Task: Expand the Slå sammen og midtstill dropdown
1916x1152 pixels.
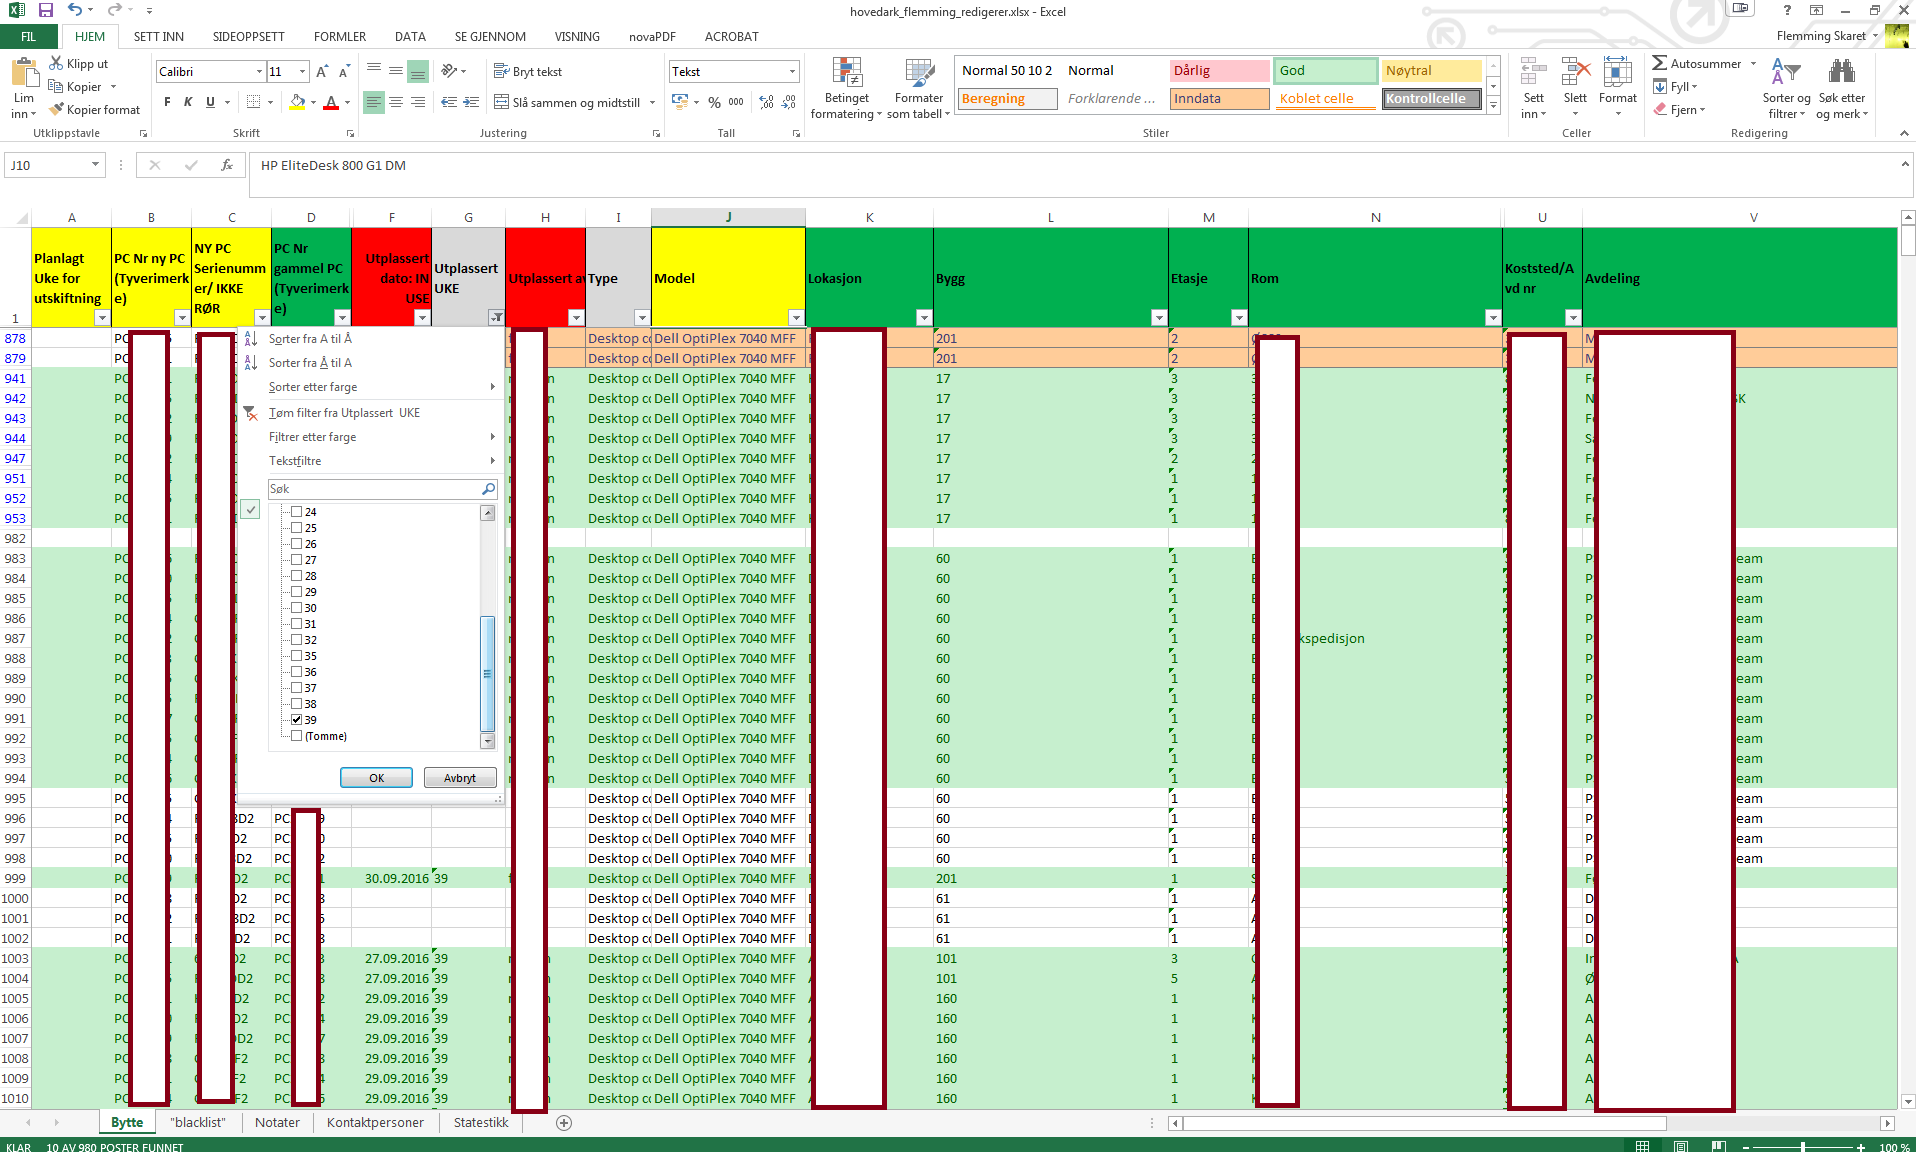Action: click(x=652, y=102)
